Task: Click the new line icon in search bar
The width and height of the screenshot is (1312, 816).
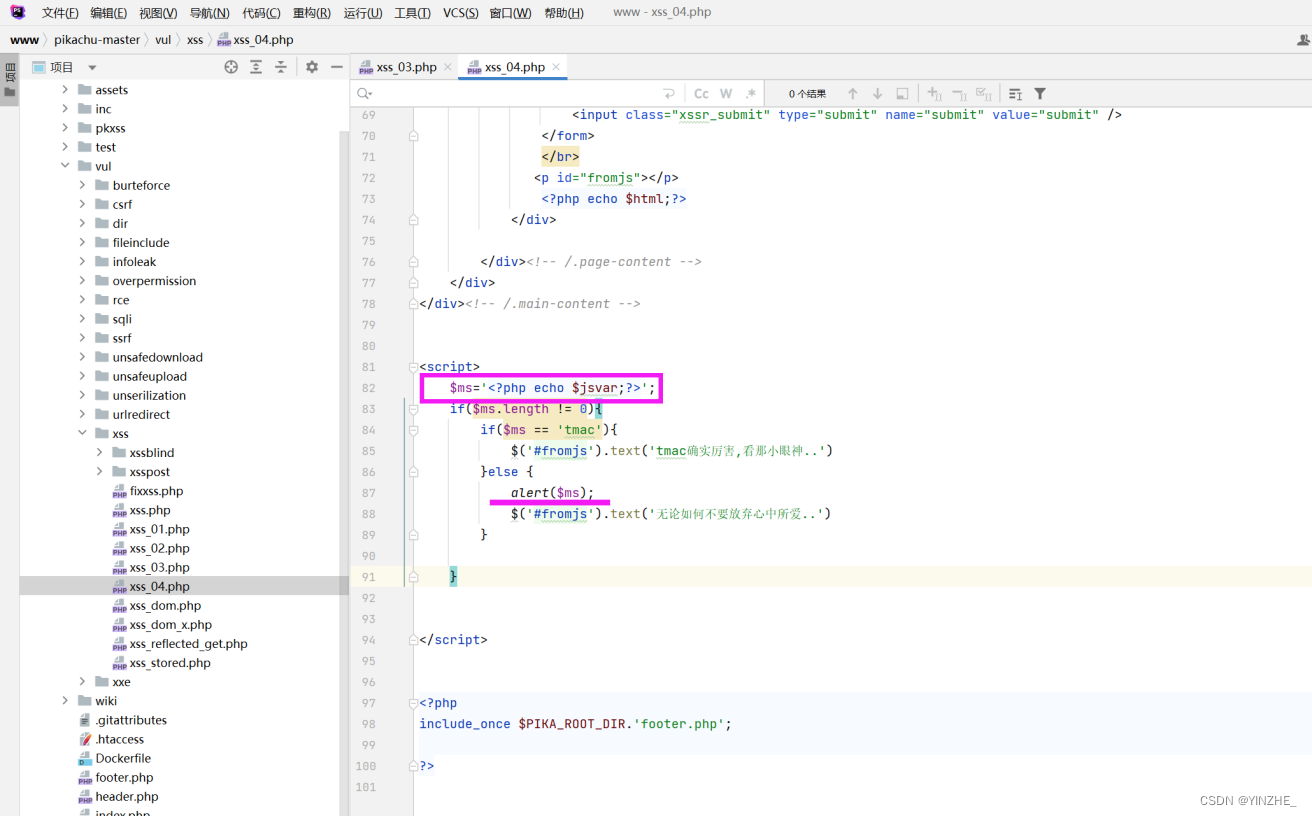Action: (x=668, y=93)
